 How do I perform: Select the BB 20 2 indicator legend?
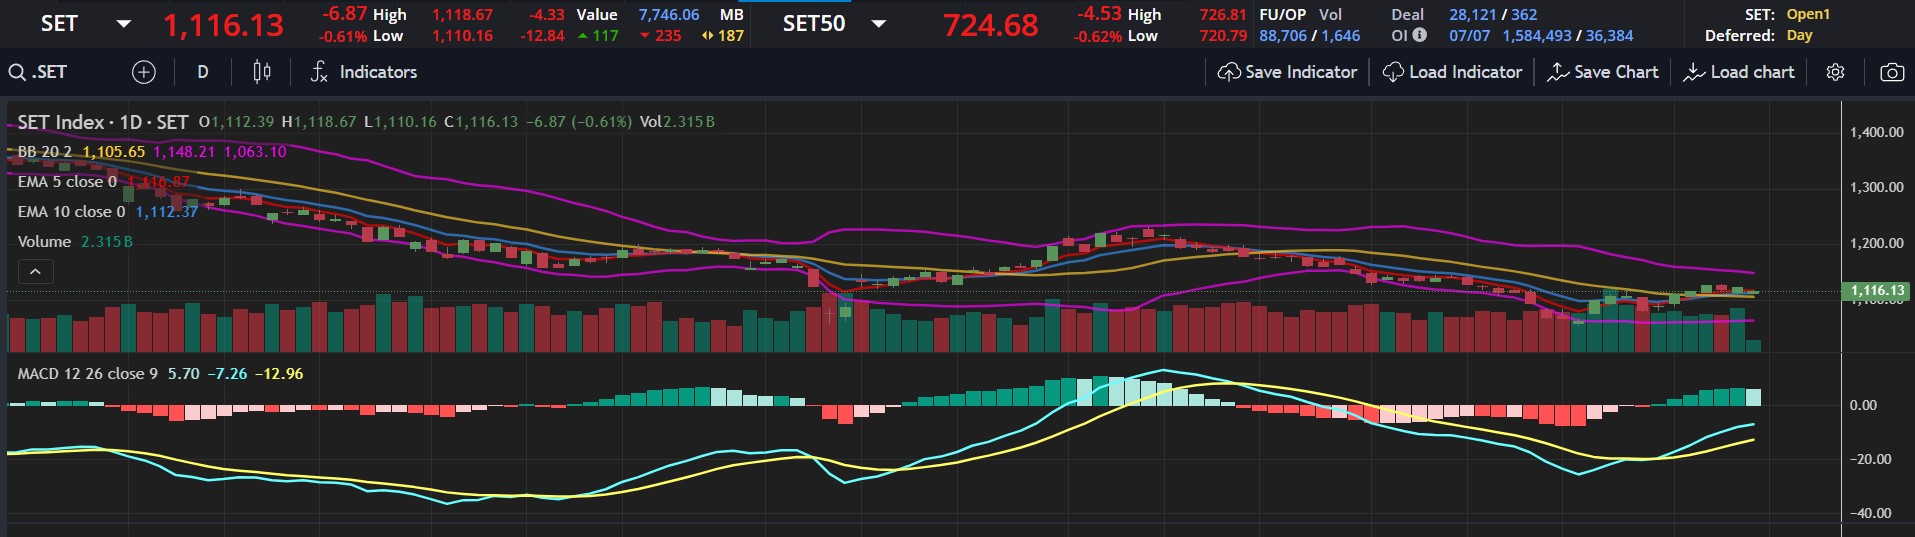(45, 152)
